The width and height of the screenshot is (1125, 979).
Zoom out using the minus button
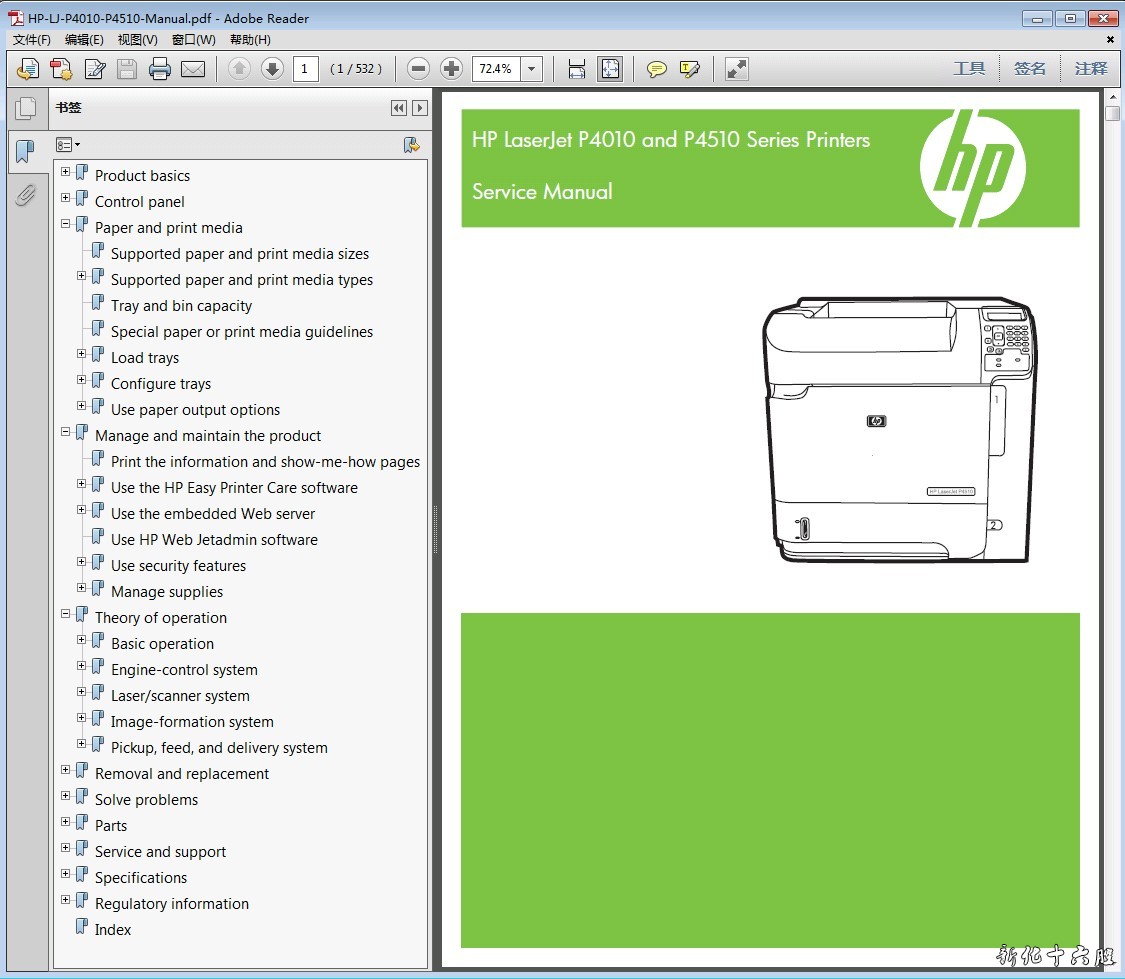coord(419,69)
